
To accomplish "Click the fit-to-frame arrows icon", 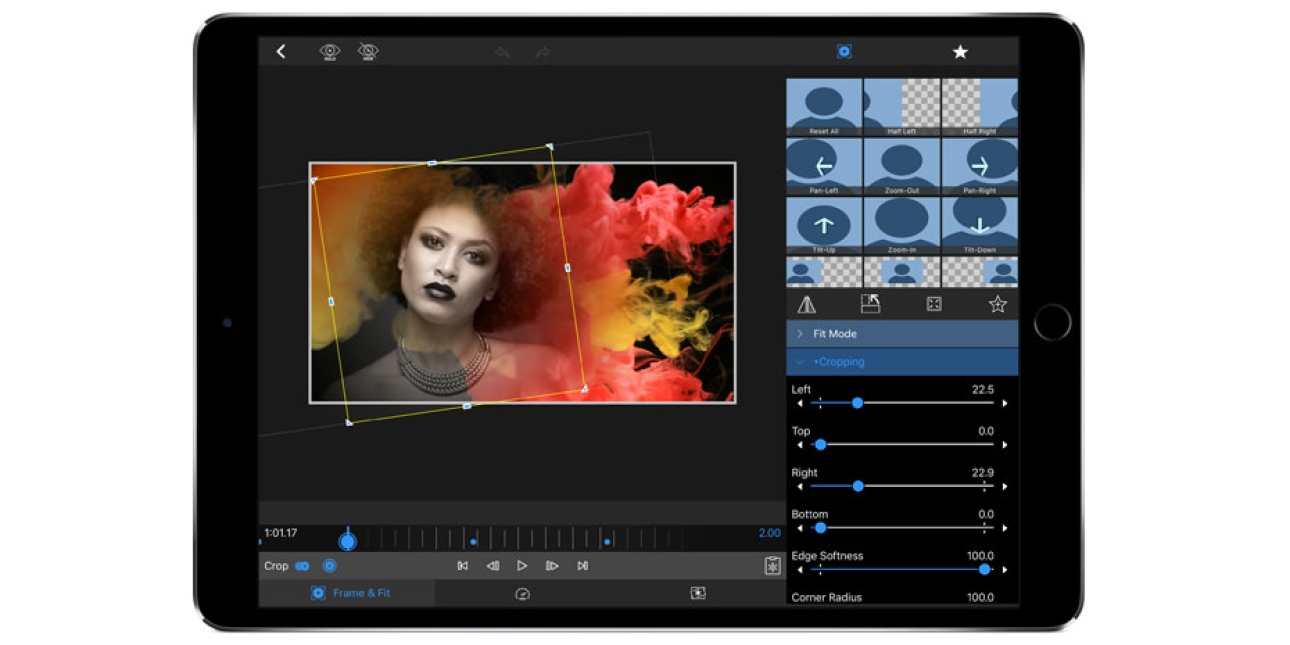I will click(x=934, y=304).
